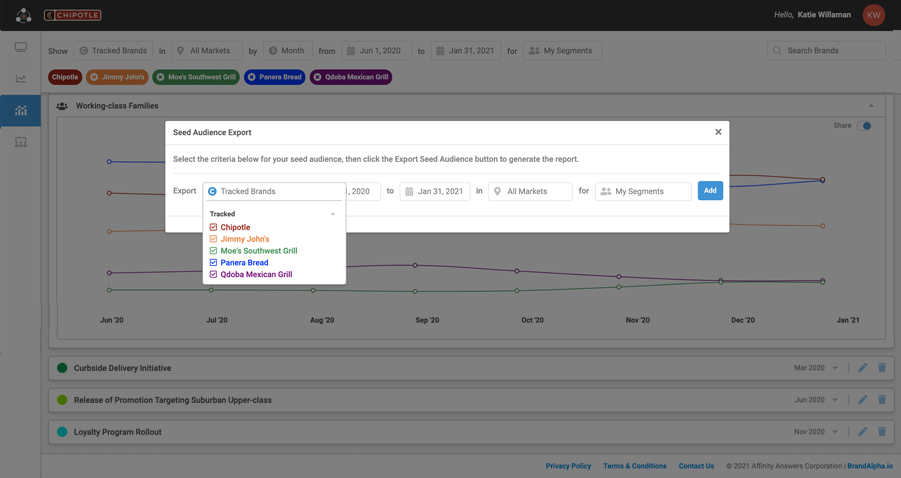Click the Chipotle brand tag

(x=65, y=77)
